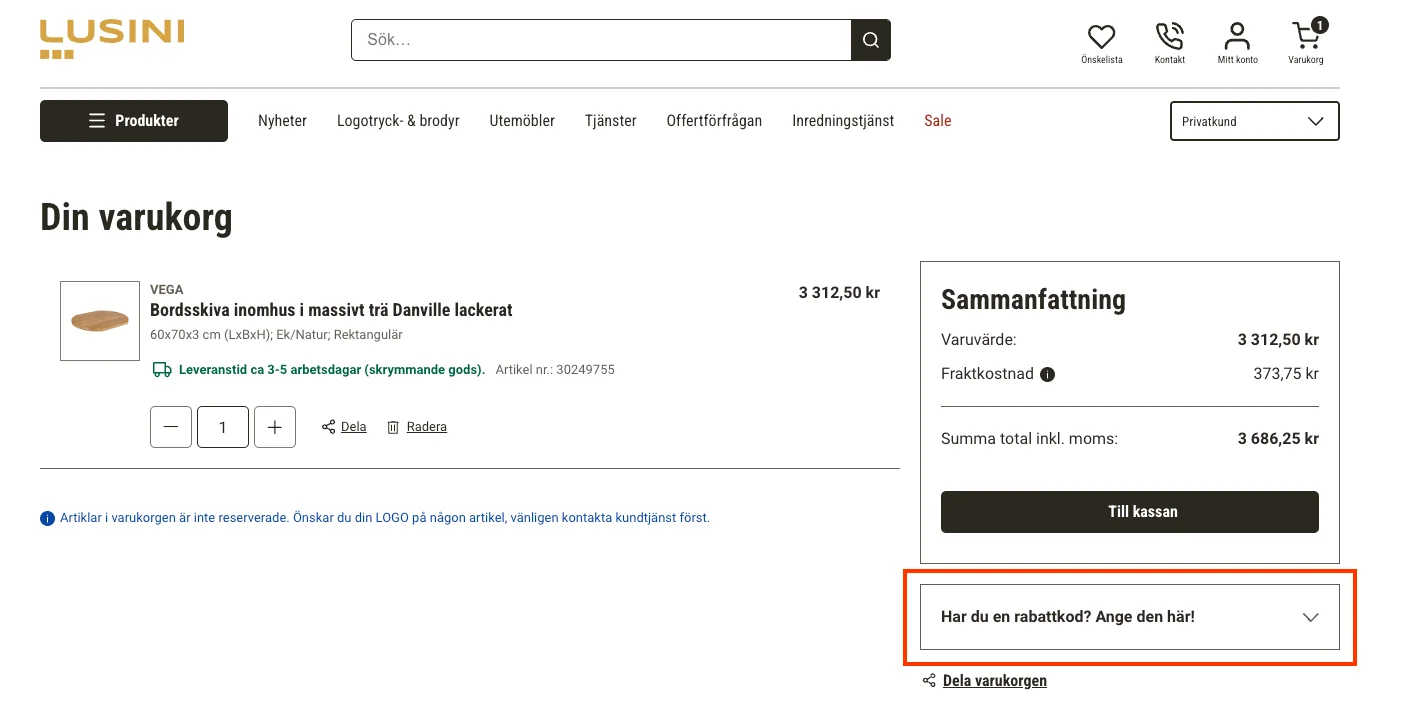Click the Varuvärde 3 312,50 kr value
1415x704 pixels.
pos(1278,340)
